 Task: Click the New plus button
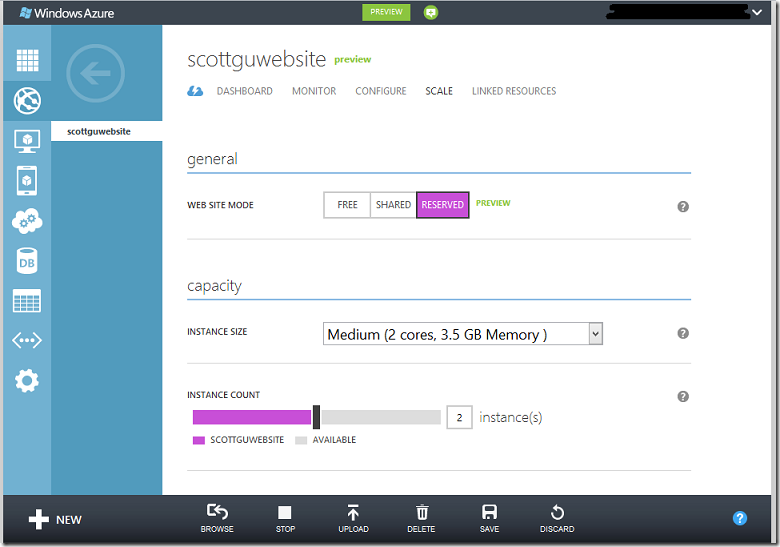pyautogui.click(x=55, y=520)
